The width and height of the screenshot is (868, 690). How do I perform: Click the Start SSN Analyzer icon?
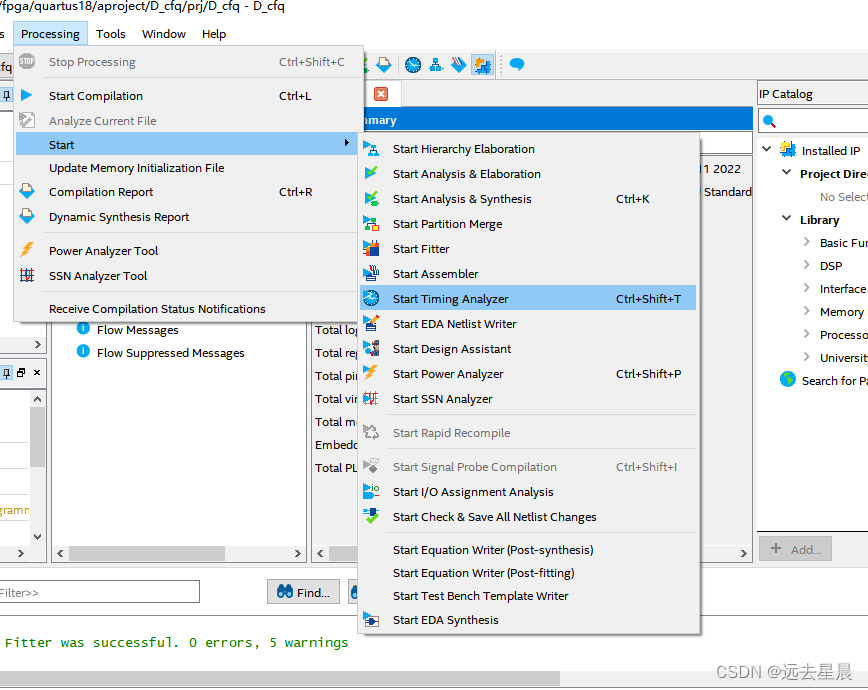pyautogui.click(x=371, y=398)
